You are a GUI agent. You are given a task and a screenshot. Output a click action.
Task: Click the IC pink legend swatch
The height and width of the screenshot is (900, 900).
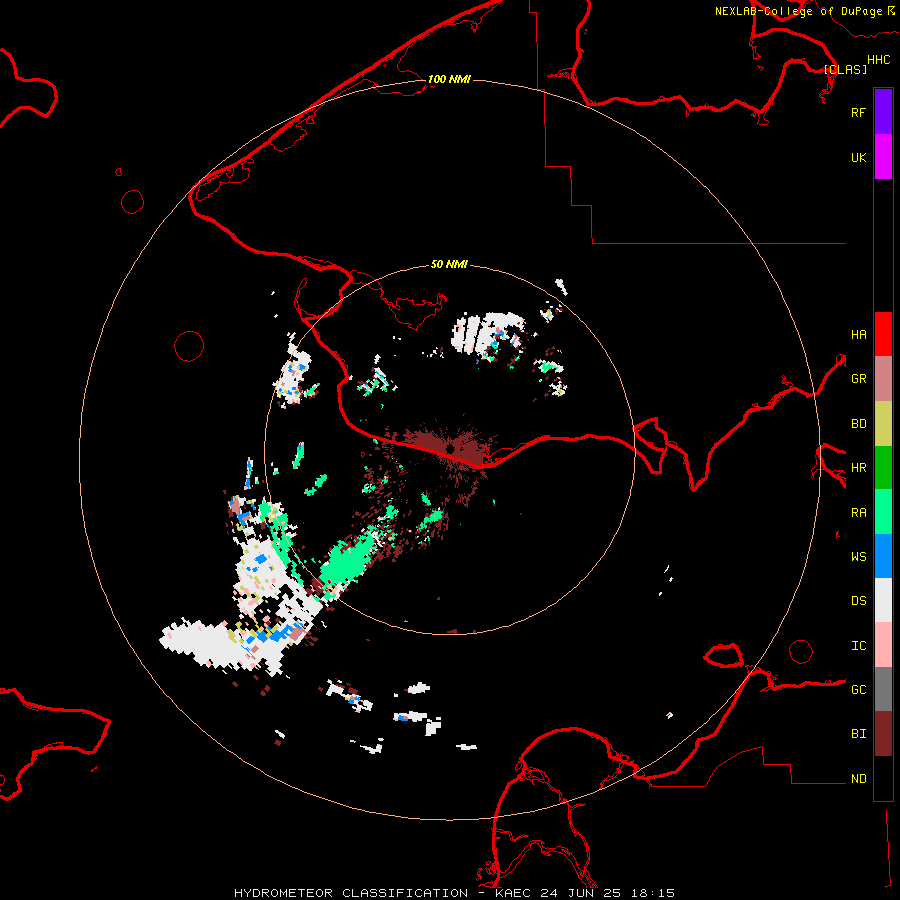(883, 645)
